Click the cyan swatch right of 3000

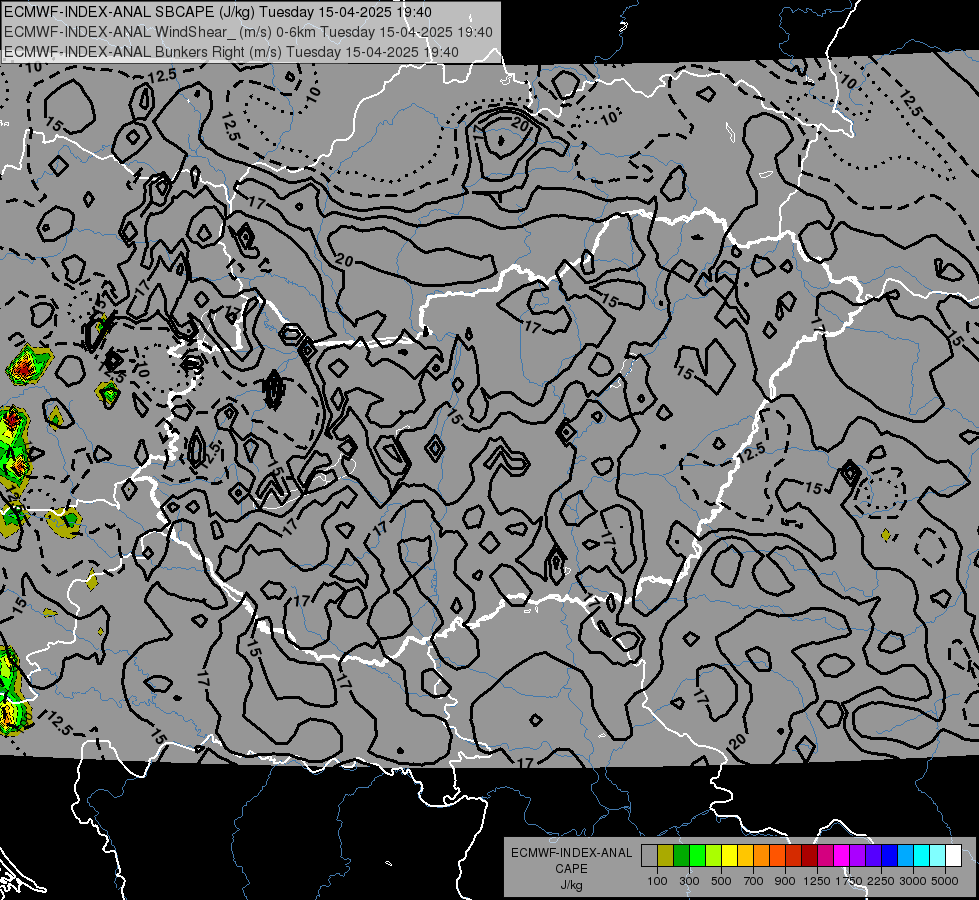click(922, 856)
